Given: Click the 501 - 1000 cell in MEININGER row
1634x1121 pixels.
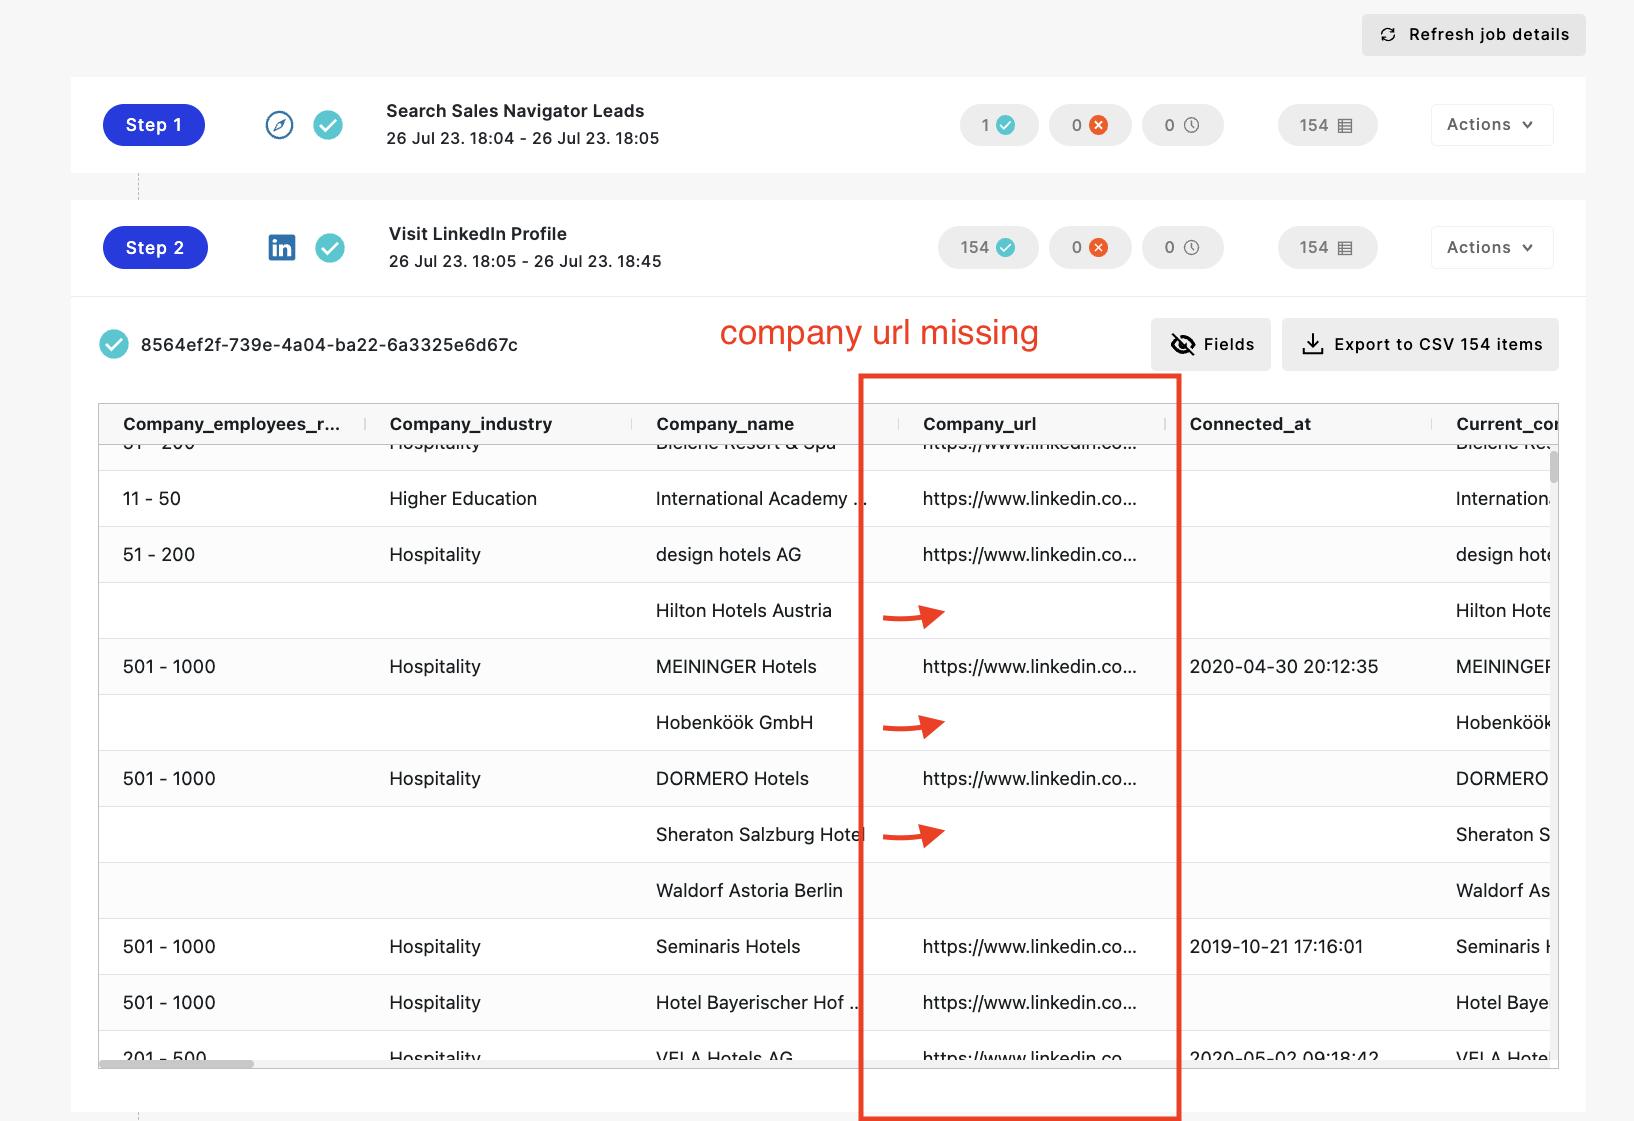Looking at the screenshot, I should pyautogui.click(x=169, y=667).
